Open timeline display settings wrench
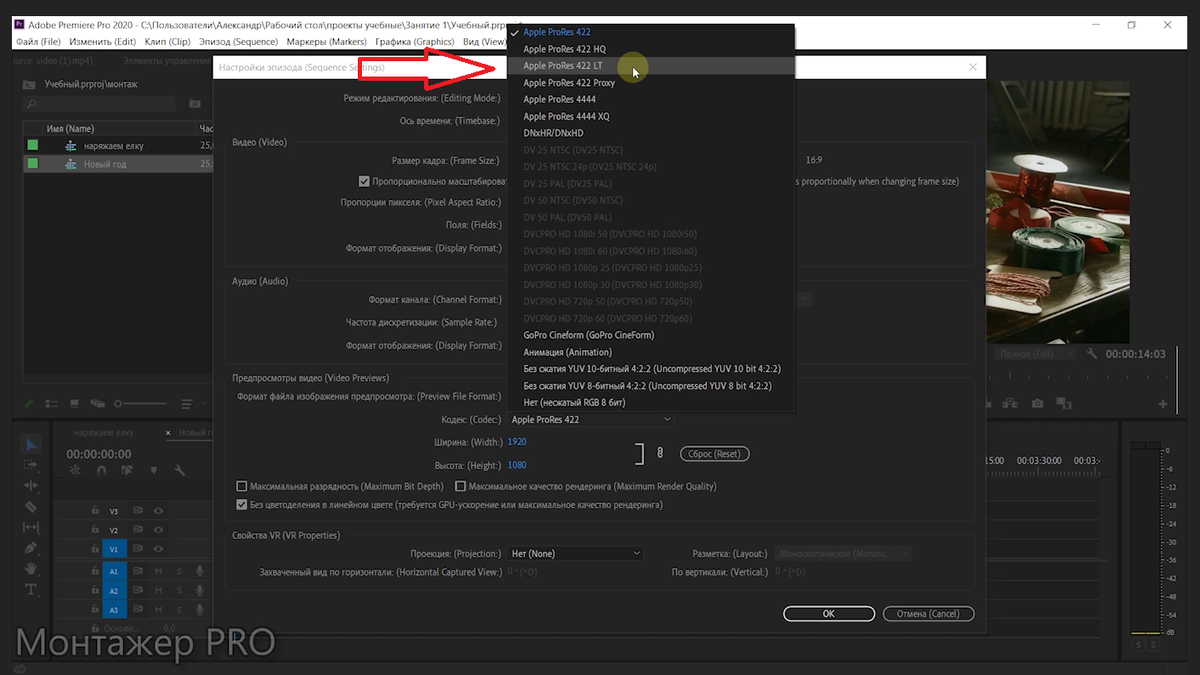This screenshot has height=675, width=1200. click(x=180, y=470)
